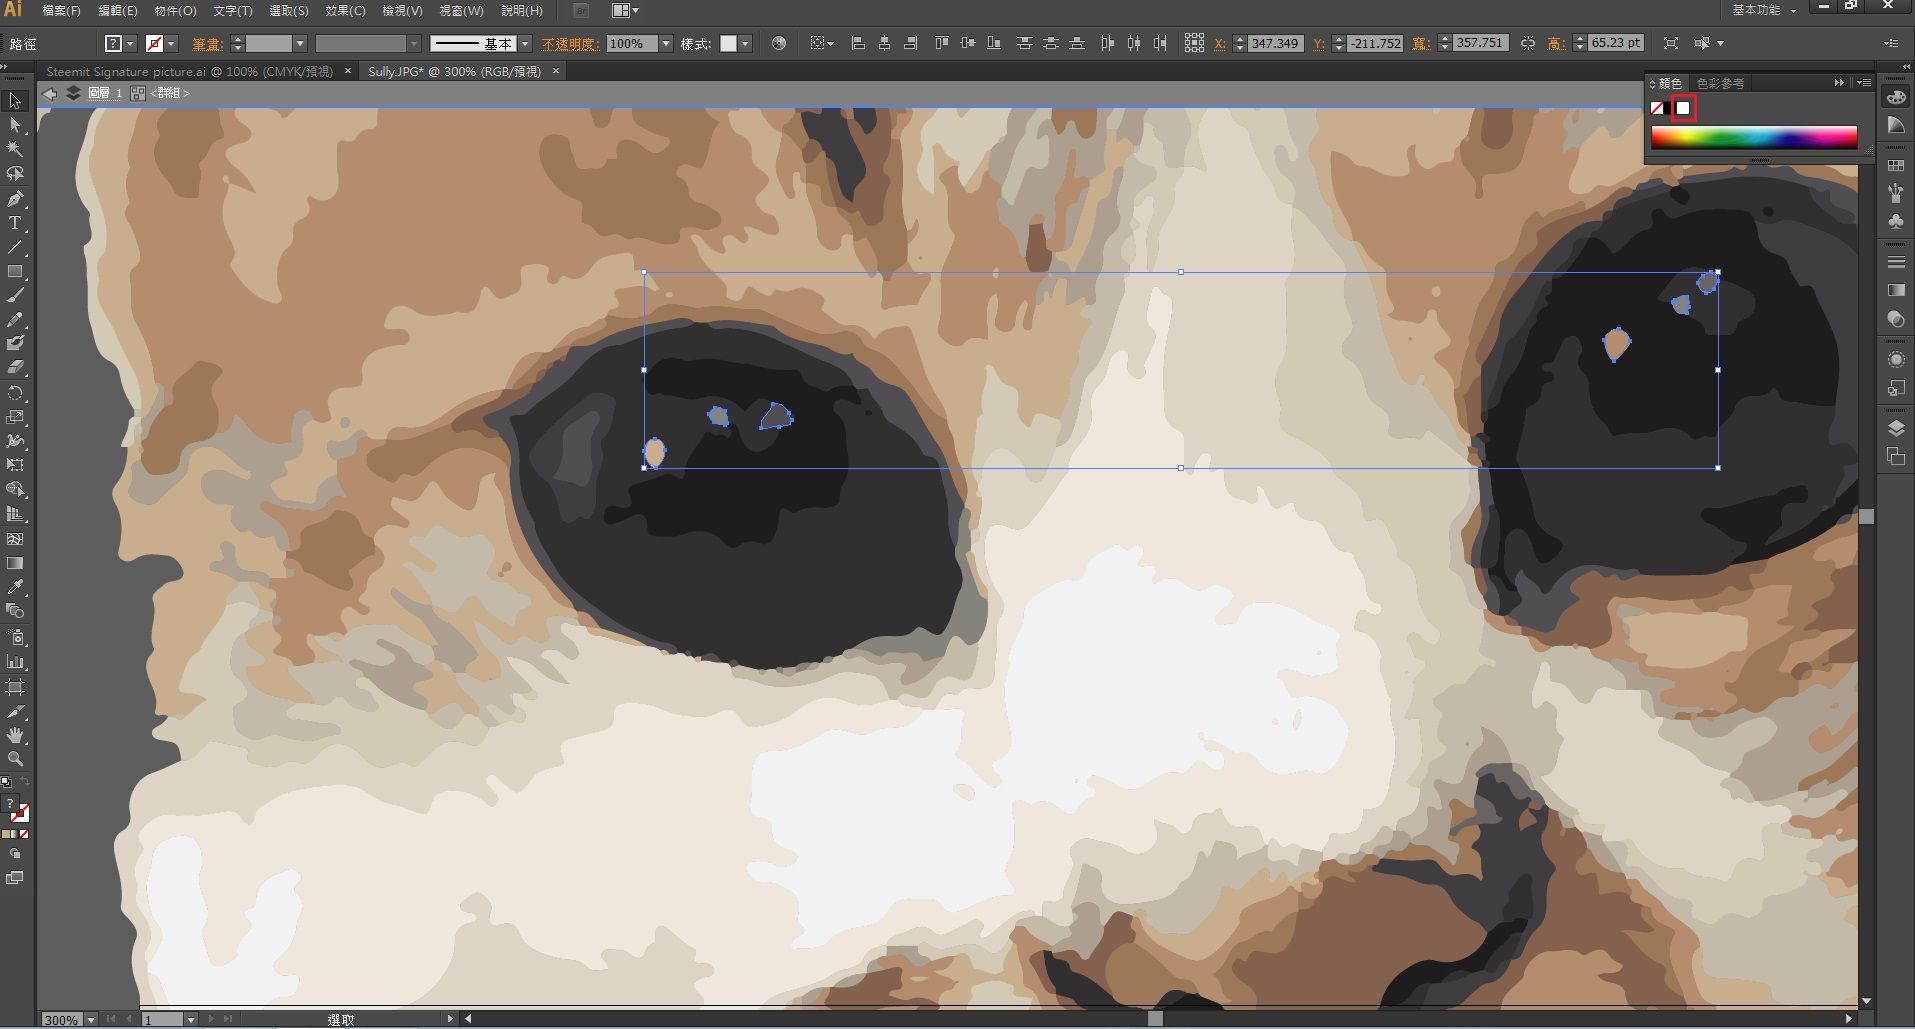This screenshot has height=1029, width=1915.
Task: Select the Rectangle tool
Action: click(x=15, y=271)
